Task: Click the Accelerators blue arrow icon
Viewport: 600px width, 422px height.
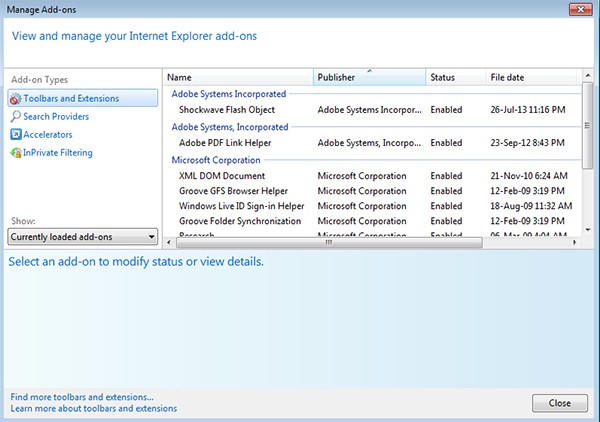Action: (16, 134)
